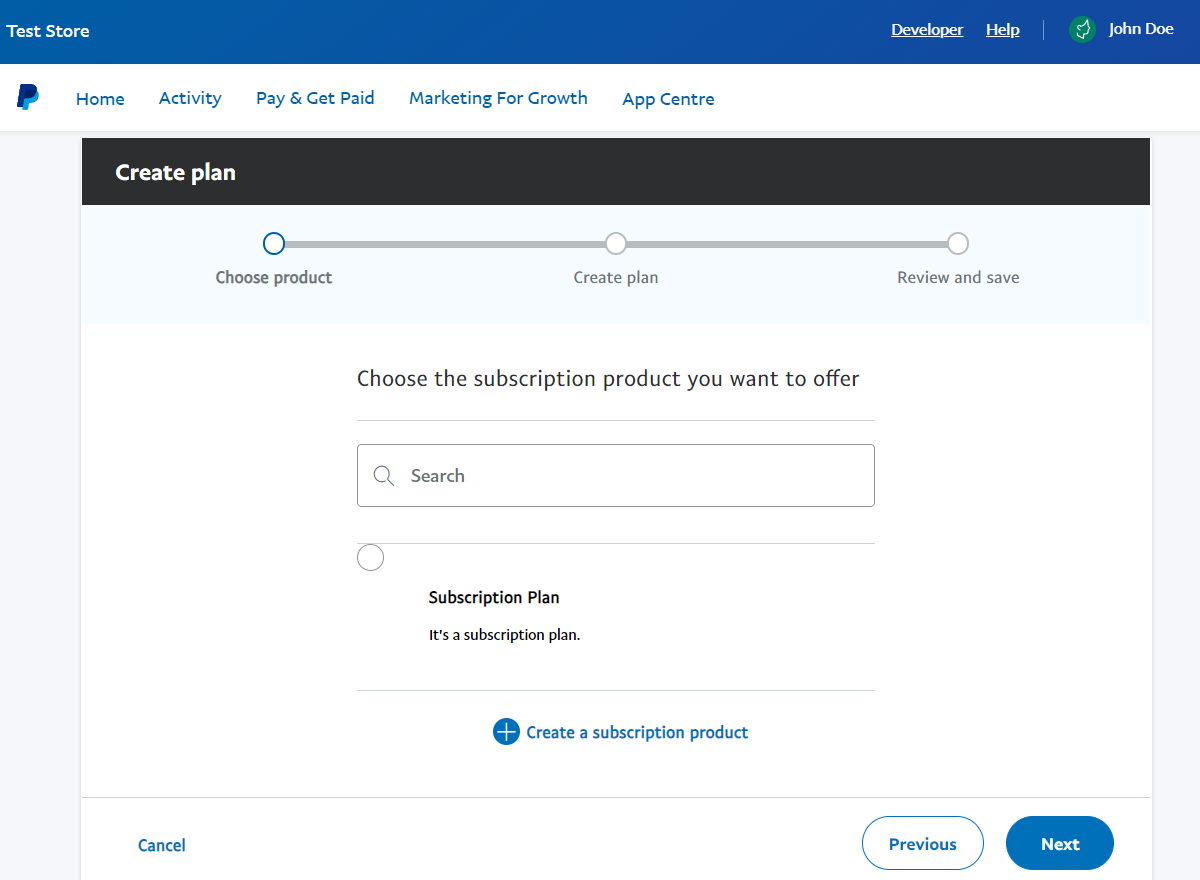
Task: Click the Choose product step circle
Action: tap(273, 243)
